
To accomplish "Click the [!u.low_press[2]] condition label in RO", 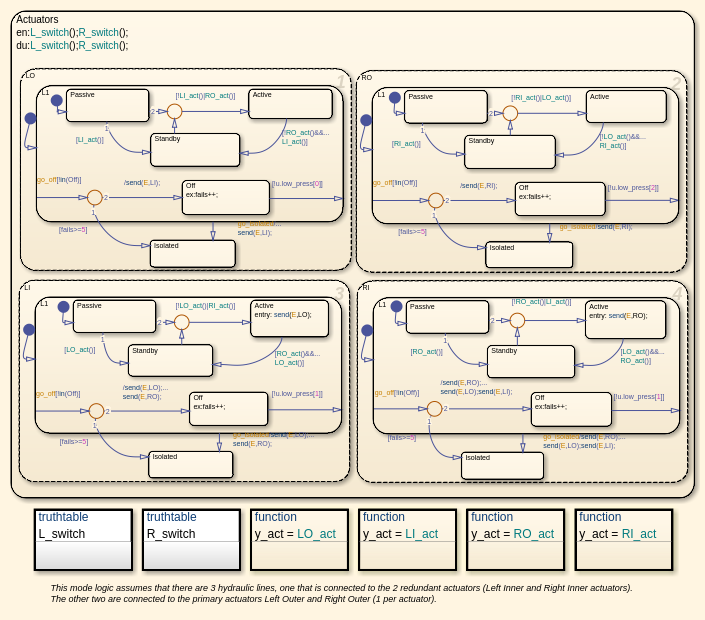I will (x=633, y=187).
